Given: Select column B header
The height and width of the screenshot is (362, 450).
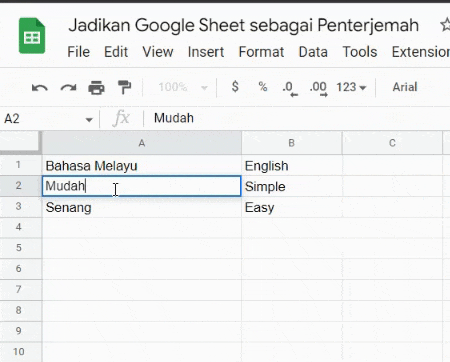Looking at the screenshot, I should (292, 143).
